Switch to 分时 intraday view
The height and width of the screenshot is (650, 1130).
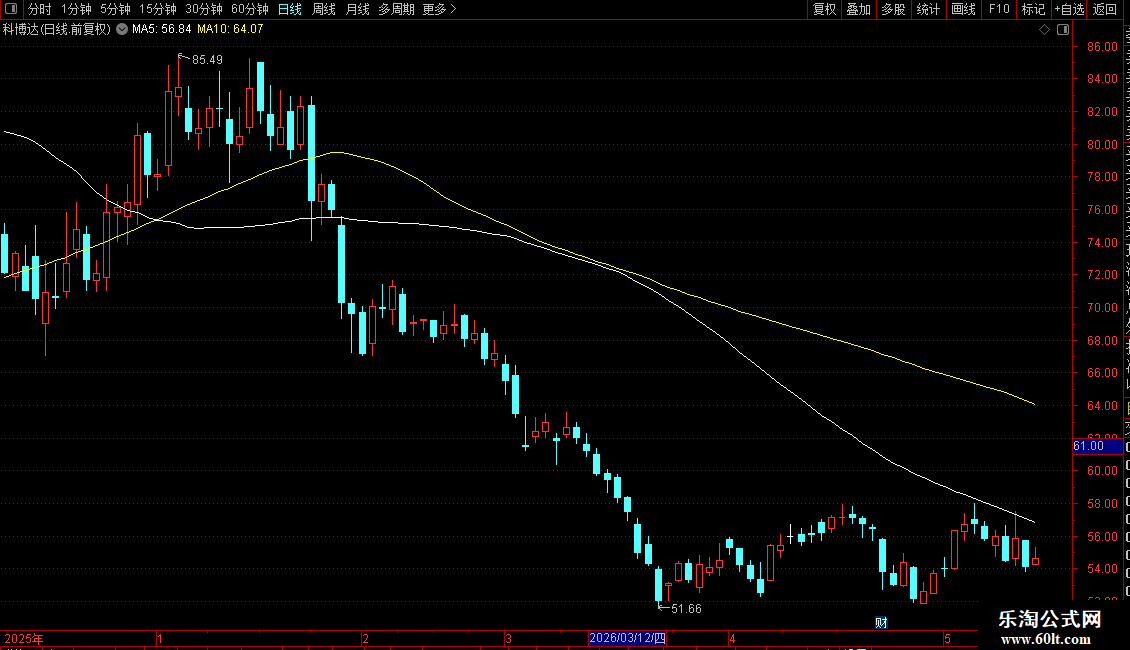click(x=40, y=9)
